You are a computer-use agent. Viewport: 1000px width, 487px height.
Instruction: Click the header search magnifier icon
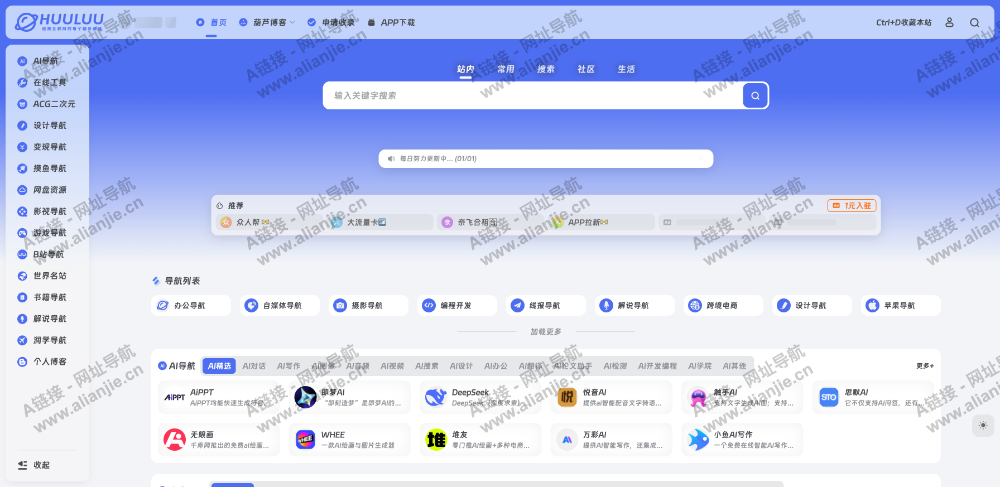tap(974, 22)
